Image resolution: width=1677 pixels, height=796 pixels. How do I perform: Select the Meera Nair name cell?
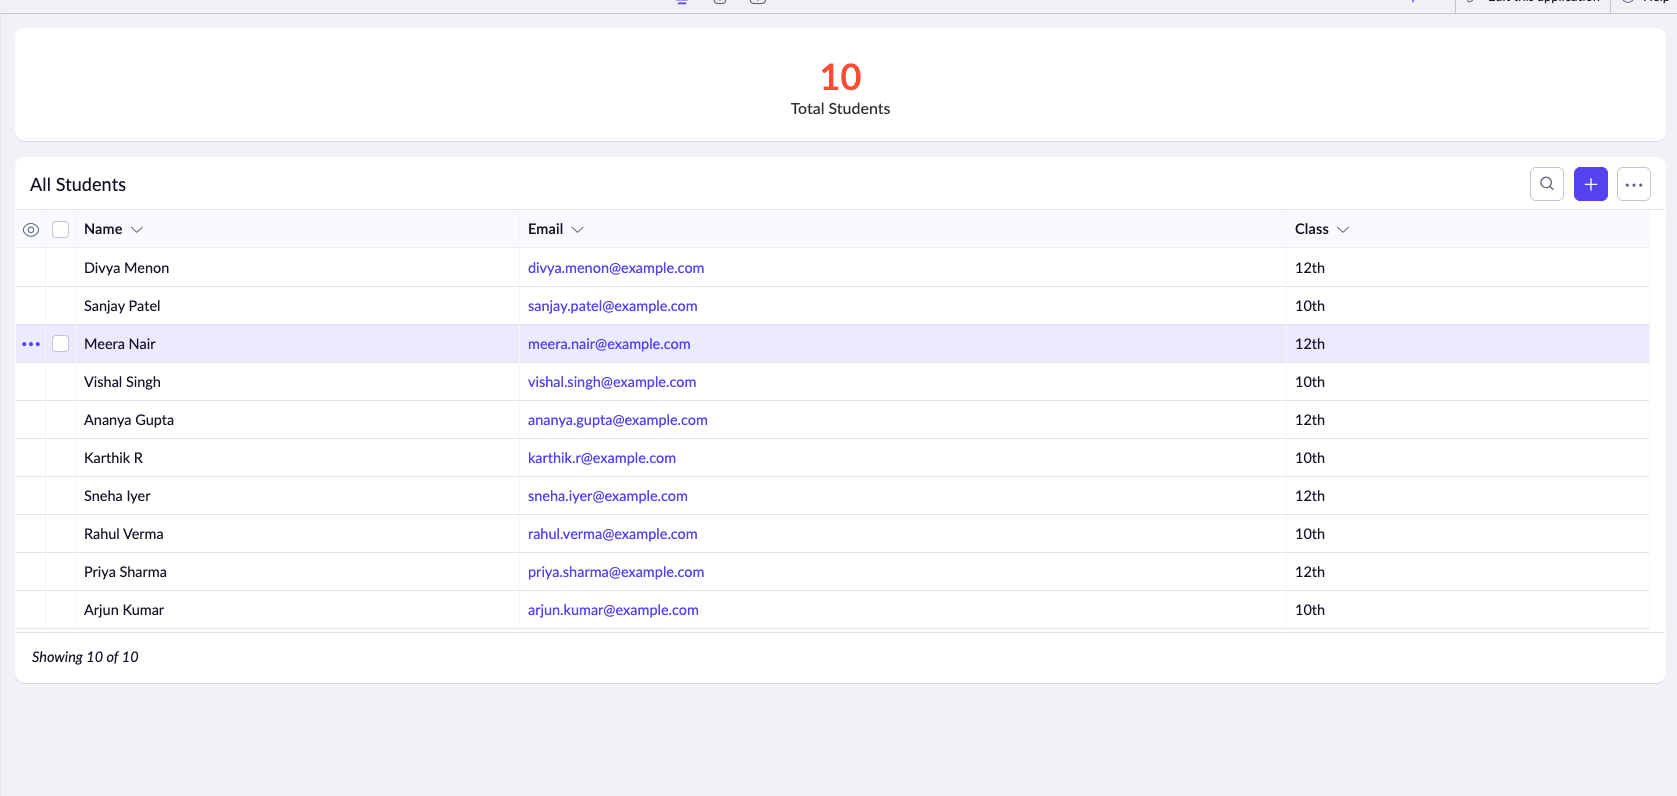297,344
